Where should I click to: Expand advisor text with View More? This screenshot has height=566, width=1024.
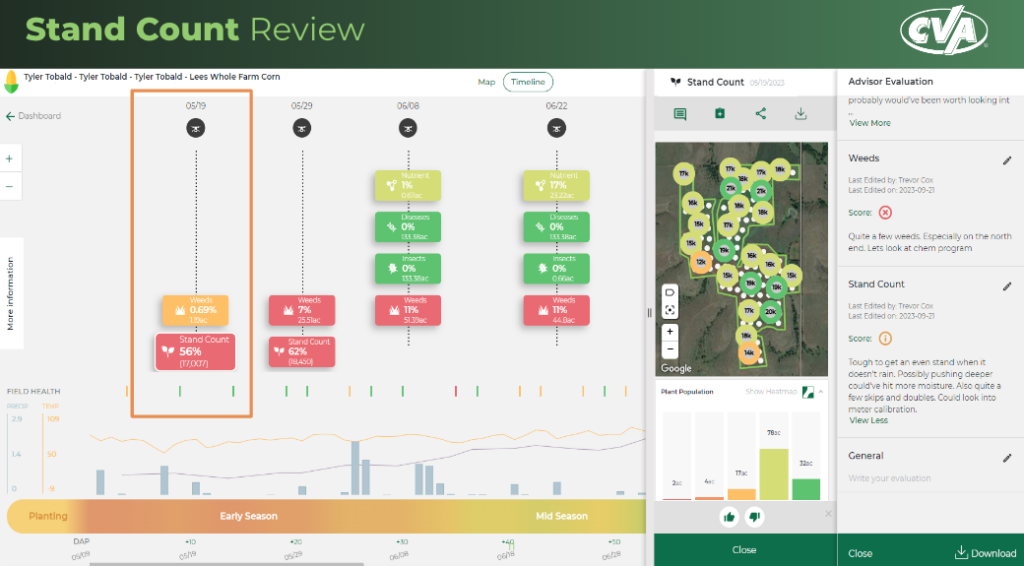click(869, 123)
